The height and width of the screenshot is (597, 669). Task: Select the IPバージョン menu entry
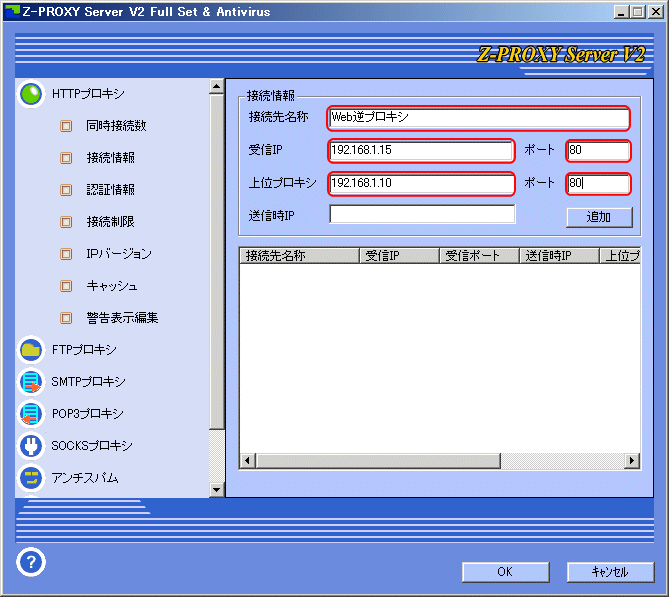click(x=119, y=253)
